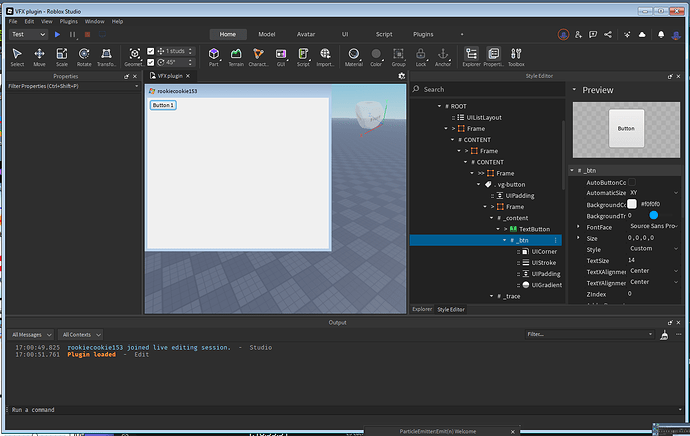Screen dimensions: 690x436
Task: Open the All Contexts dropdown
Action: tap(81, 335)
